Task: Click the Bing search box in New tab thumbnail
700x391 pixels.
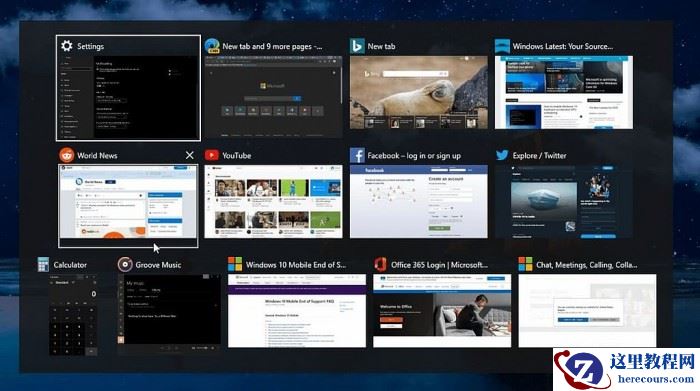Action: coord(415,74)
